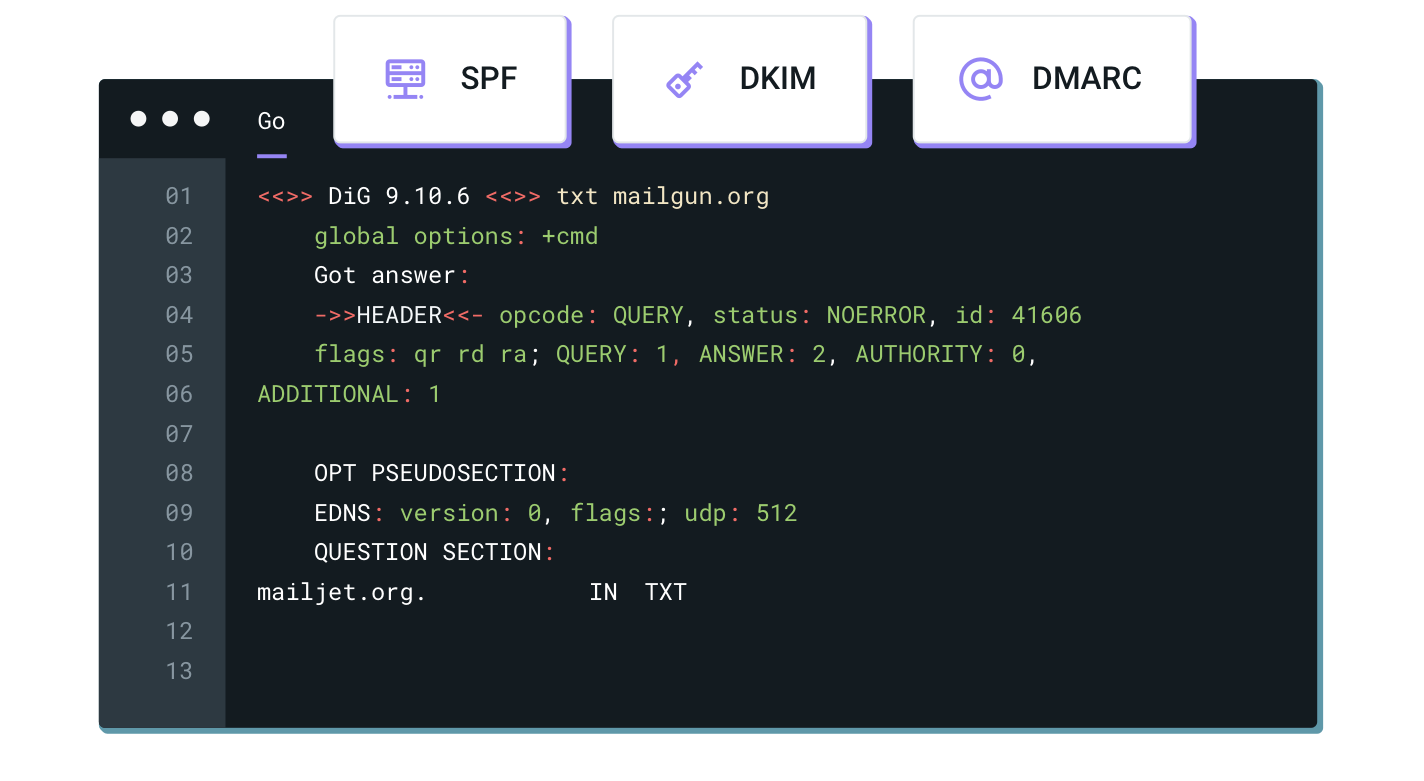Click the text 'txt mailgun.org'
The height and width of the screenshot is (781, 1424).
point(663,196)
